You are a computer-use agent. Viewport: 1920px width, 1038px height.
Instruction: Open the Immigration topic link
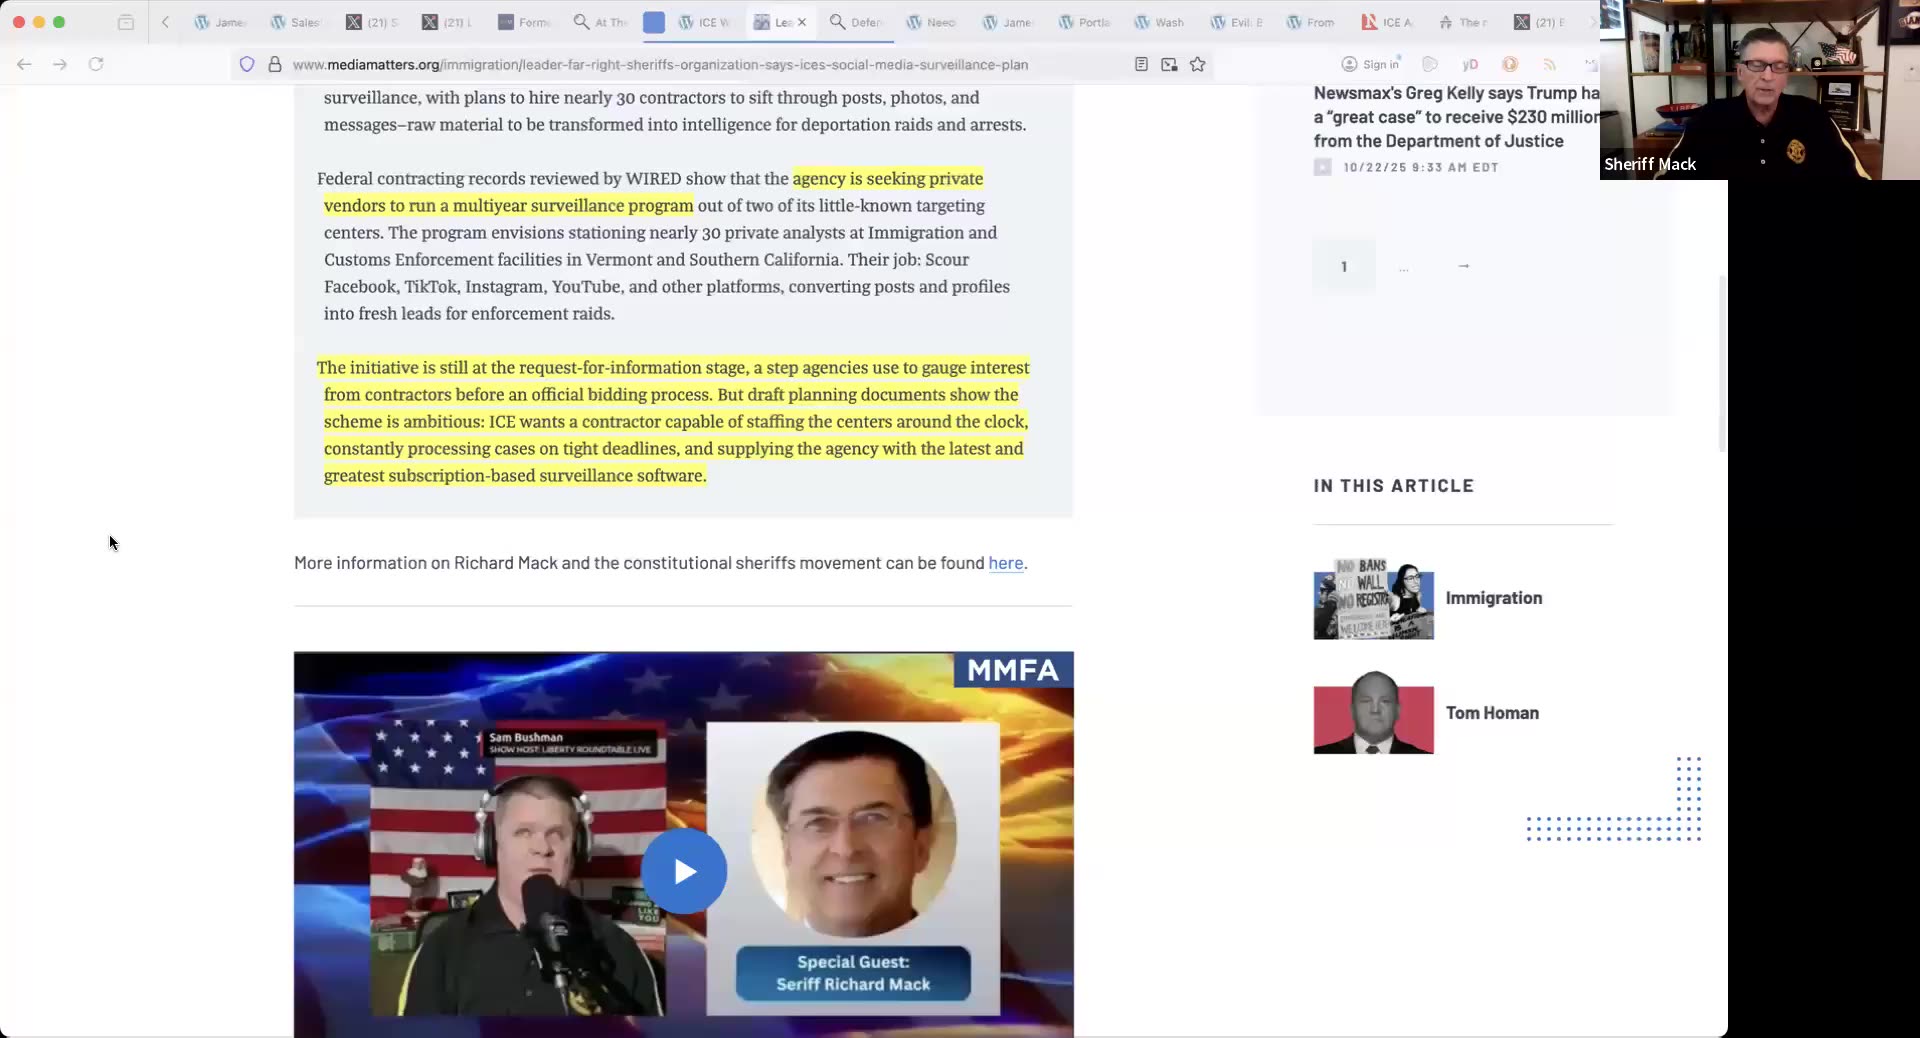click(x=1494, y=598)
